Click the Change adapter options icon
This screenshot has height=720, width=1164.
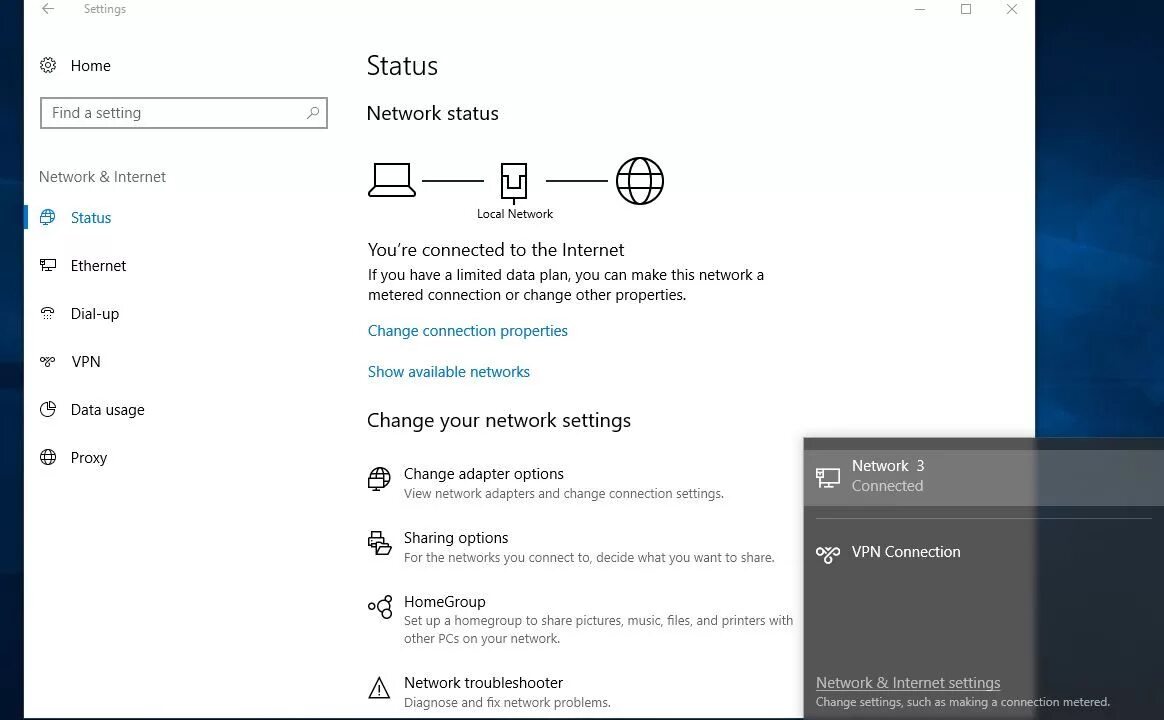(379, 479)
